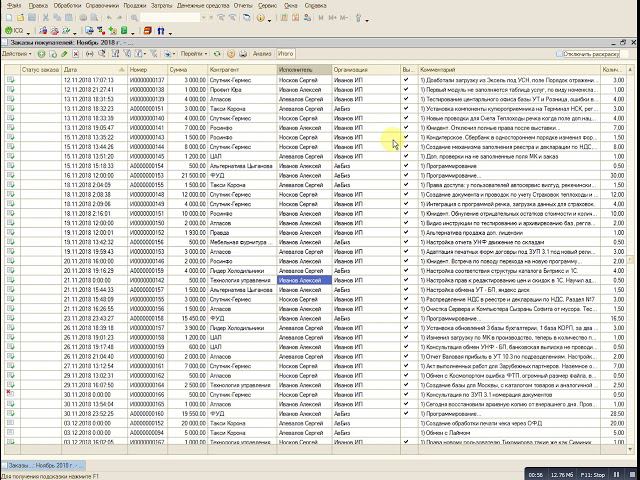Click scrollbar down arrow of the order list
Viewport: 640px width, 480px height.
(630, 449)
